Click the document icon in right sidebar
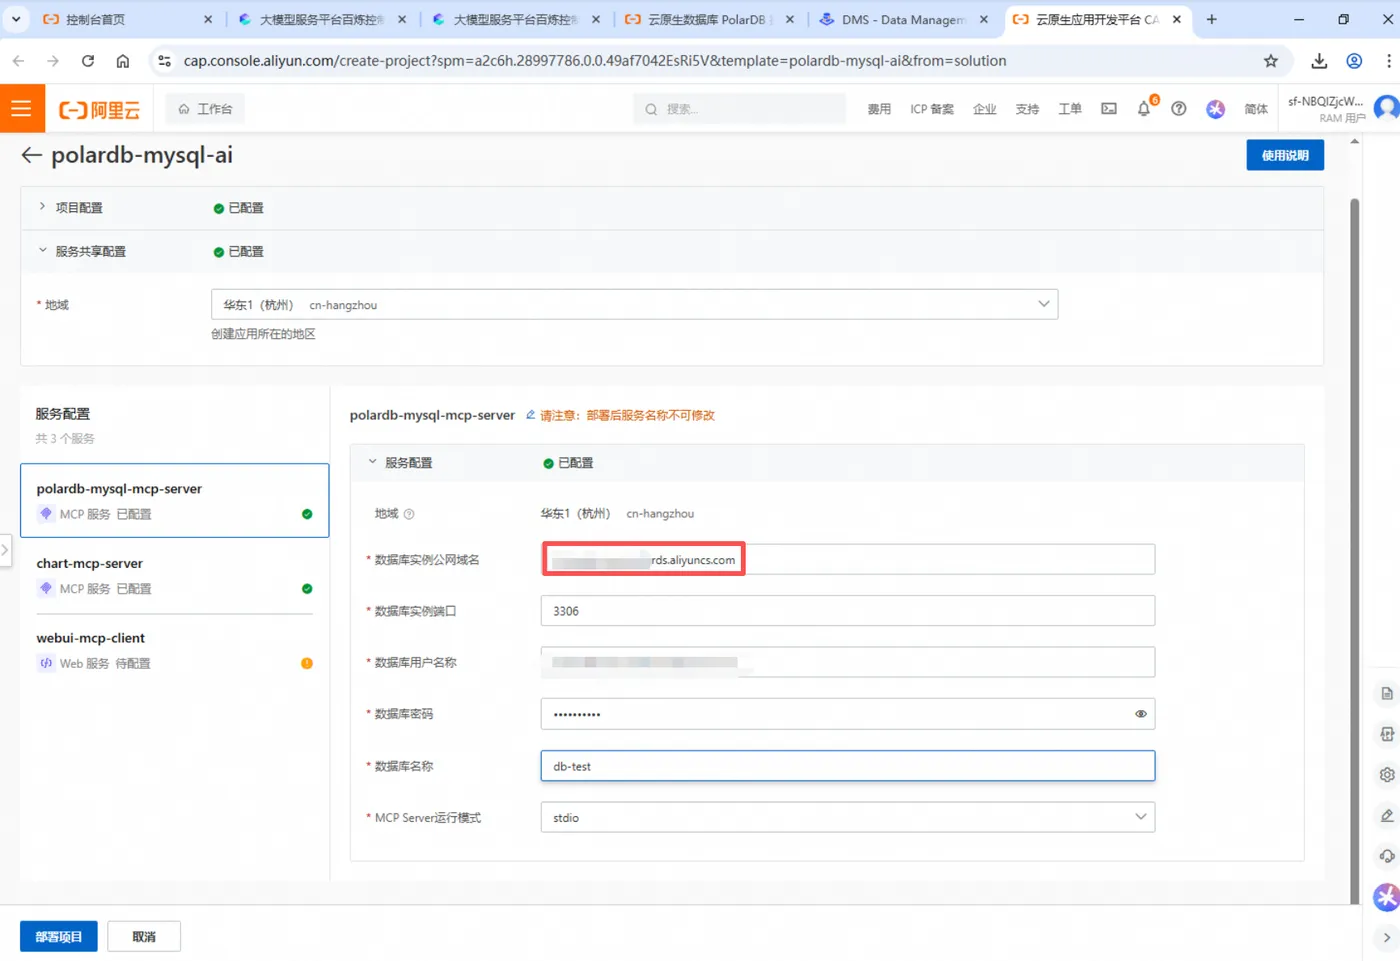This screenshot has width=1400, height=961. point(1387,693)
